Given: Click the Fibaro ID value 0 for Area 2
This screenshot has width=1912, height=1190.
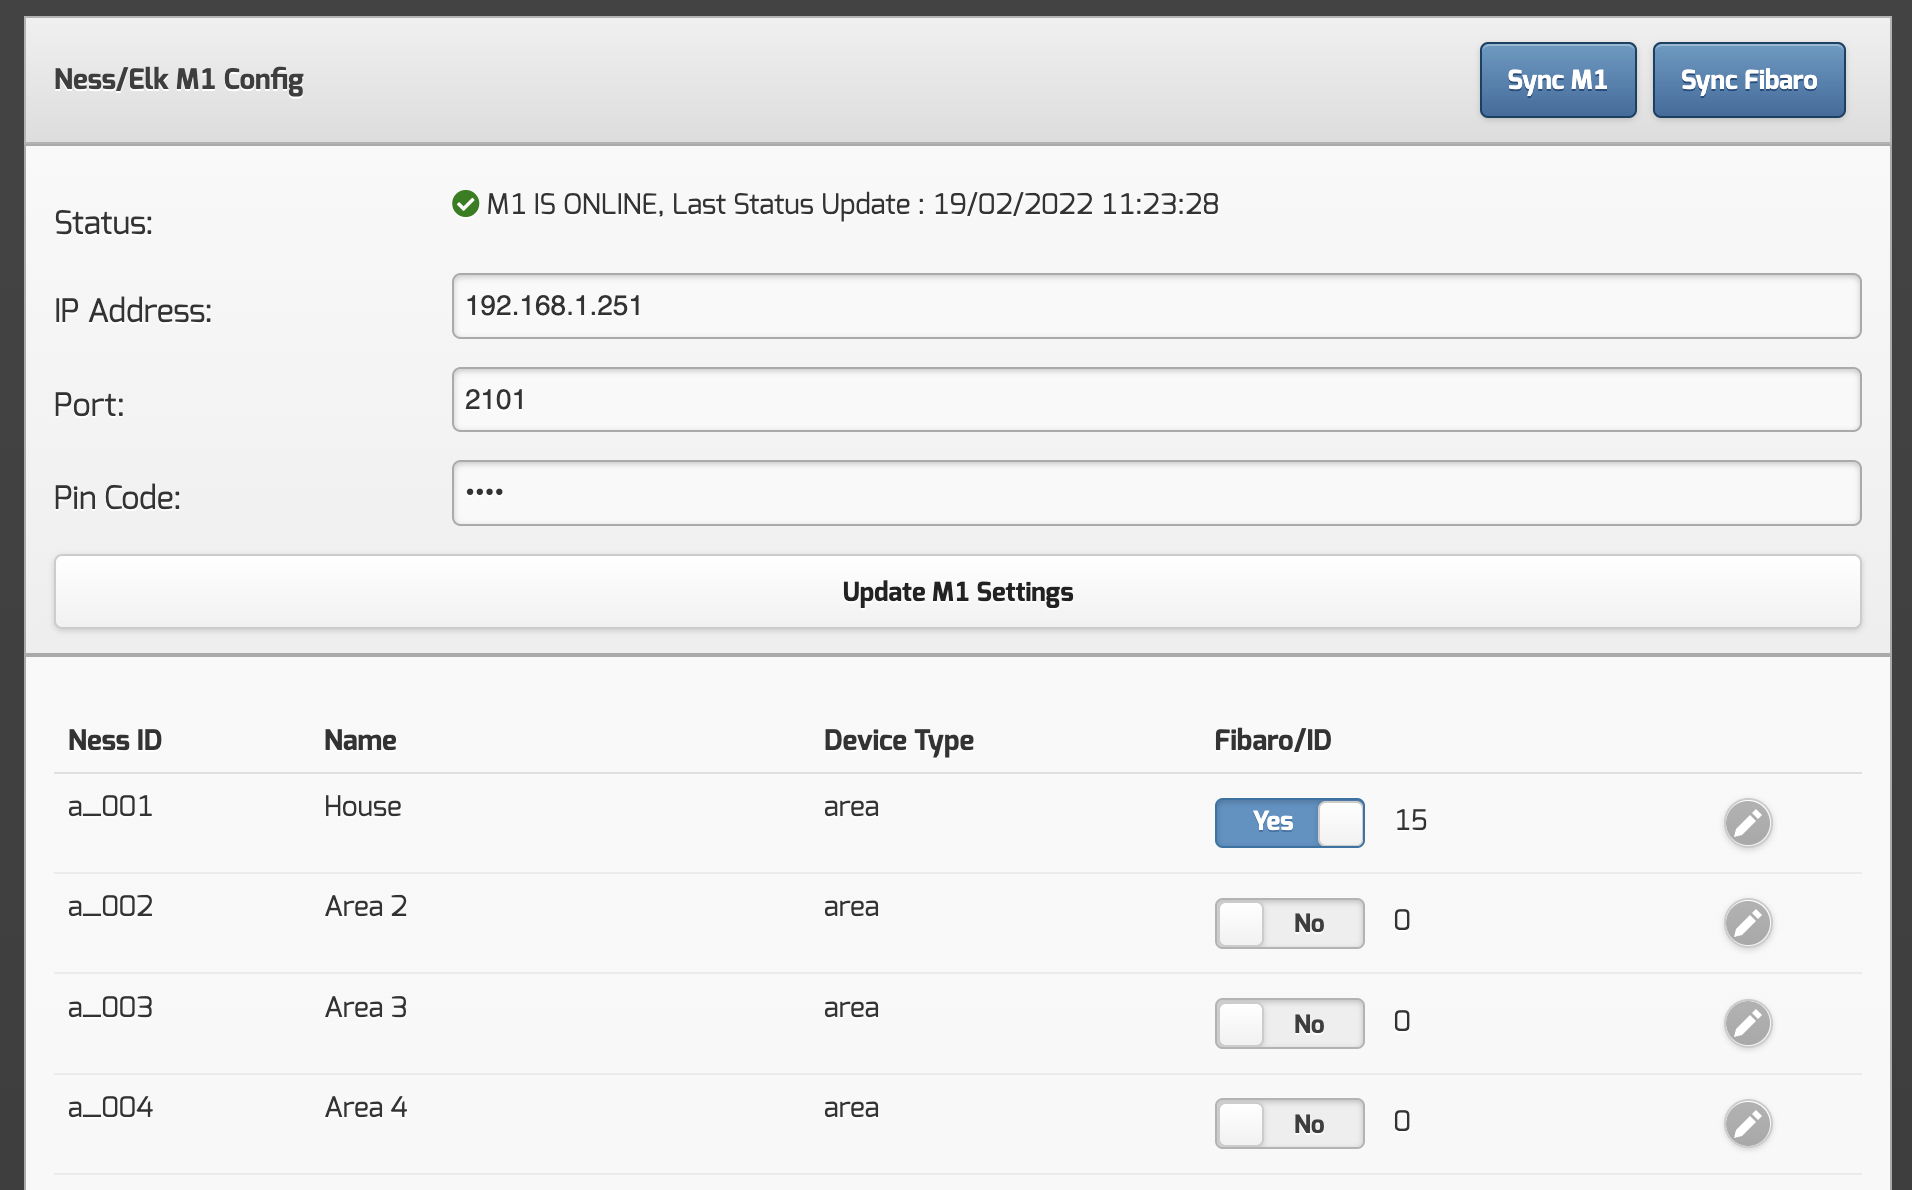Looking at the screenshot, I should pos(1402,920).
